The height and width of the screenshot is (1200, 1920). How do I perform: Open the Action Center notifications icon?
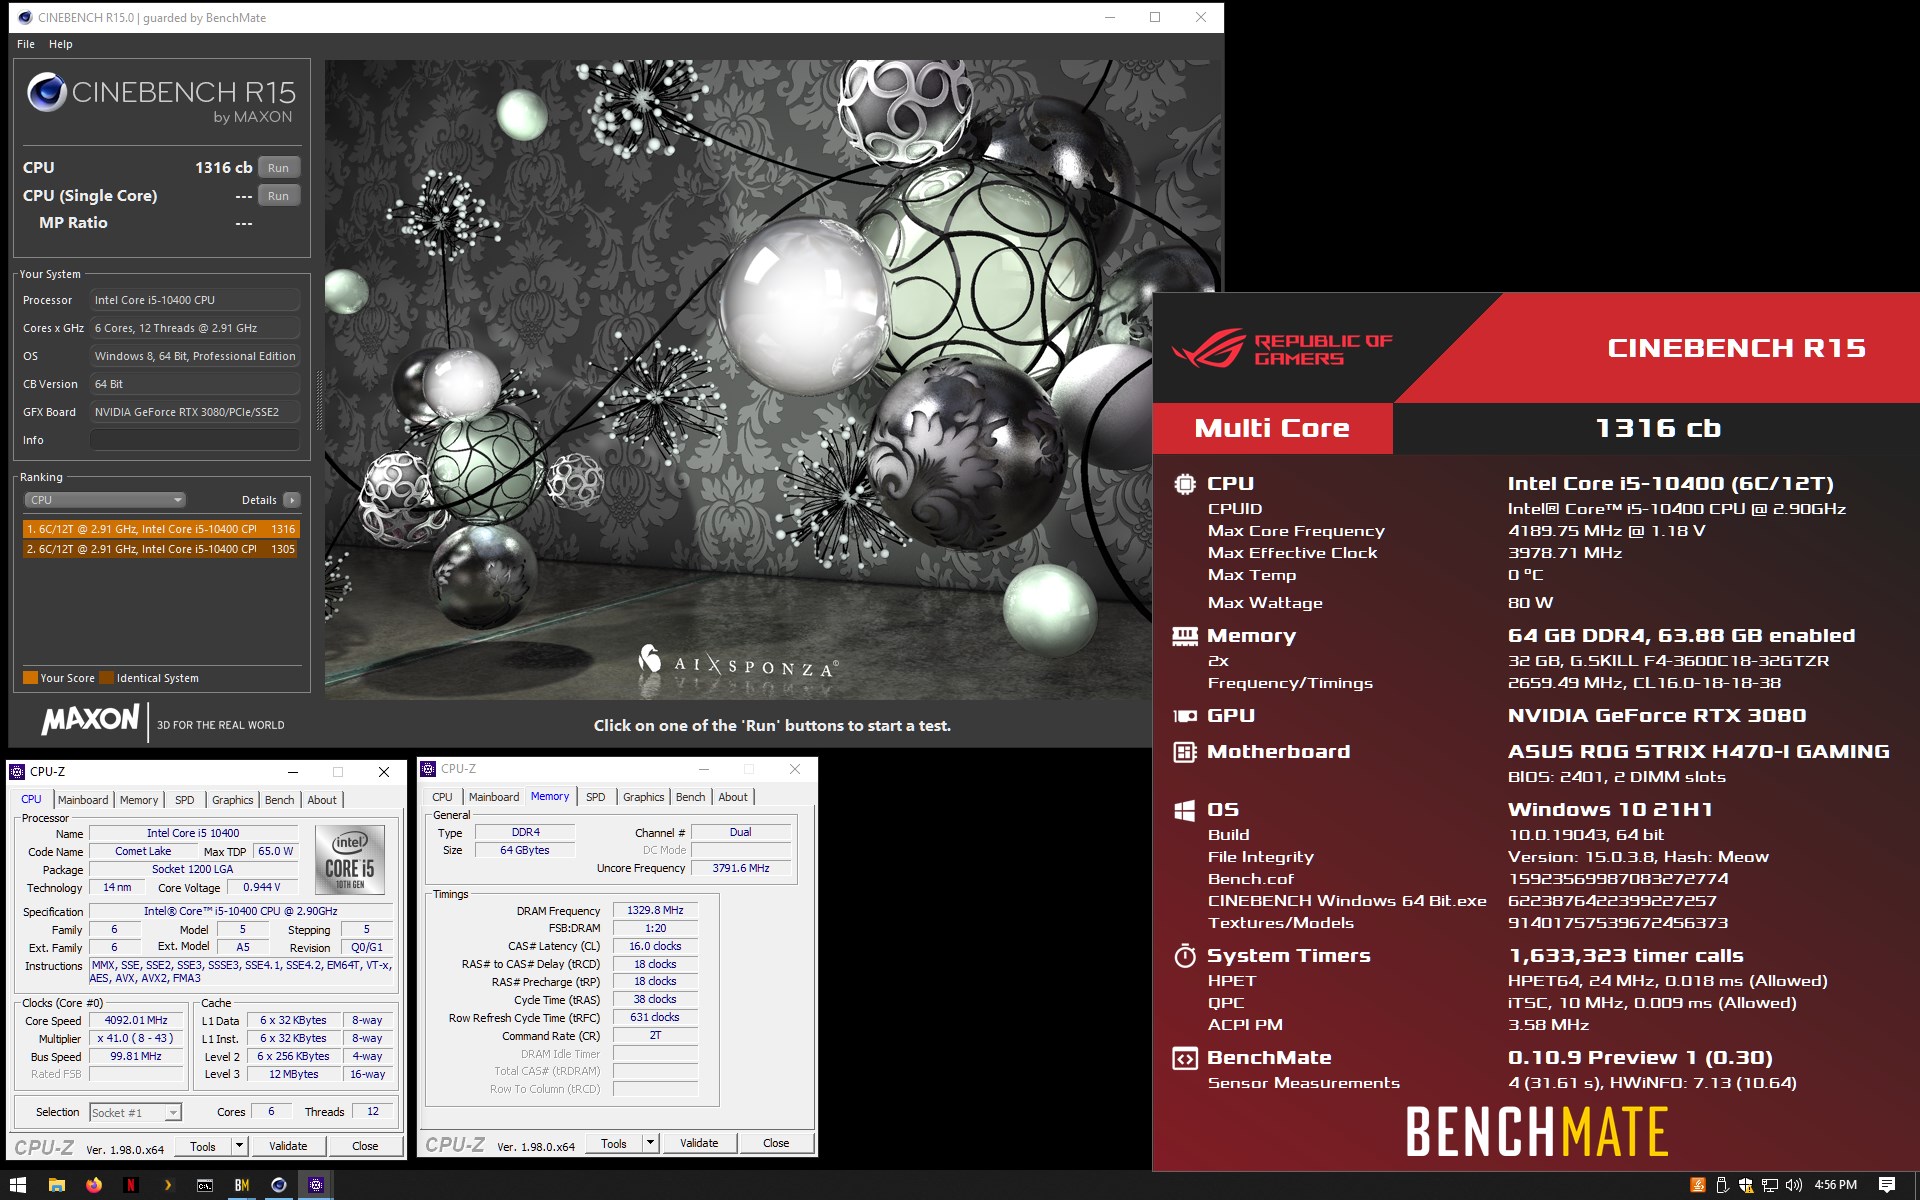[1886, 1185]
